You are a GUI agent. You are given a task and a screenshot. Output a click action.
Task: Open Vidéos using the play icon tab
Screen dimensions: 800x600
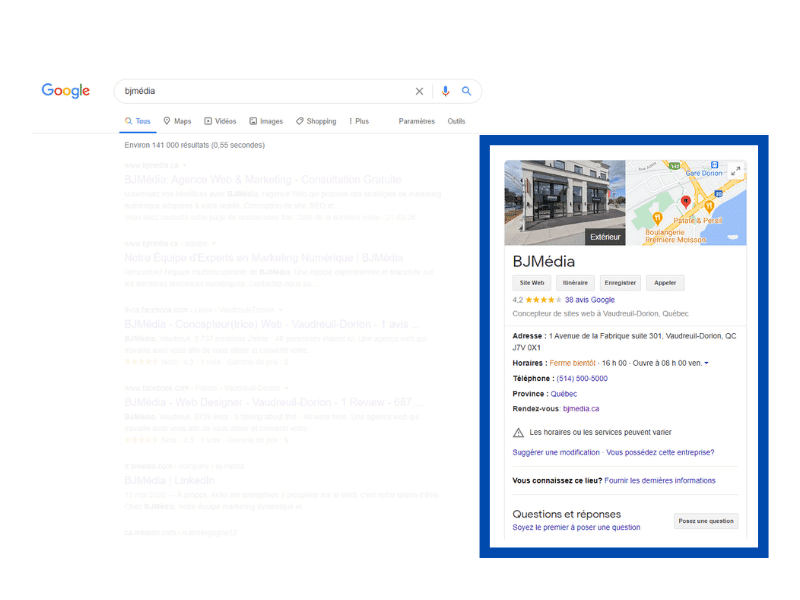[x=208, y=121]
